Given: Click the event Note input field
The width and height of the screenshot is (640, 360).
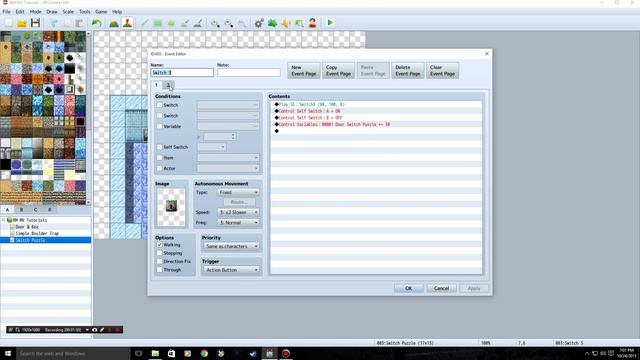Looking at the screenshot, I should [x=249, y=73].
